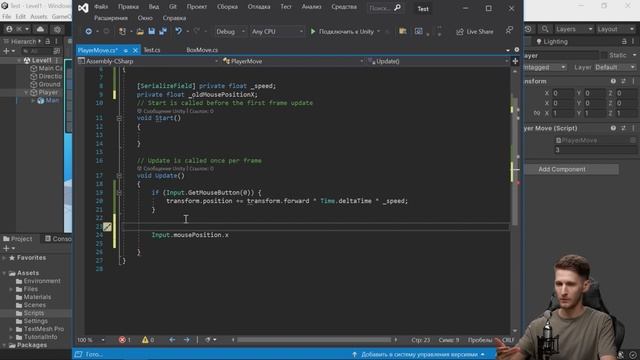Switch to the BoxMove.cs tab
This screenshot has width=640, height=360.
(202, 50)
